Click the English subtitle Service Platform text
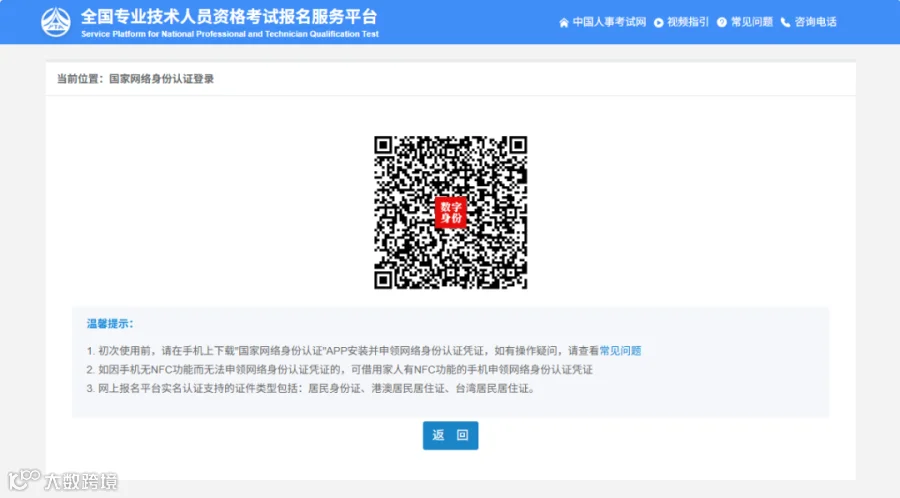The image size is (900, 498). click(230, 34)
